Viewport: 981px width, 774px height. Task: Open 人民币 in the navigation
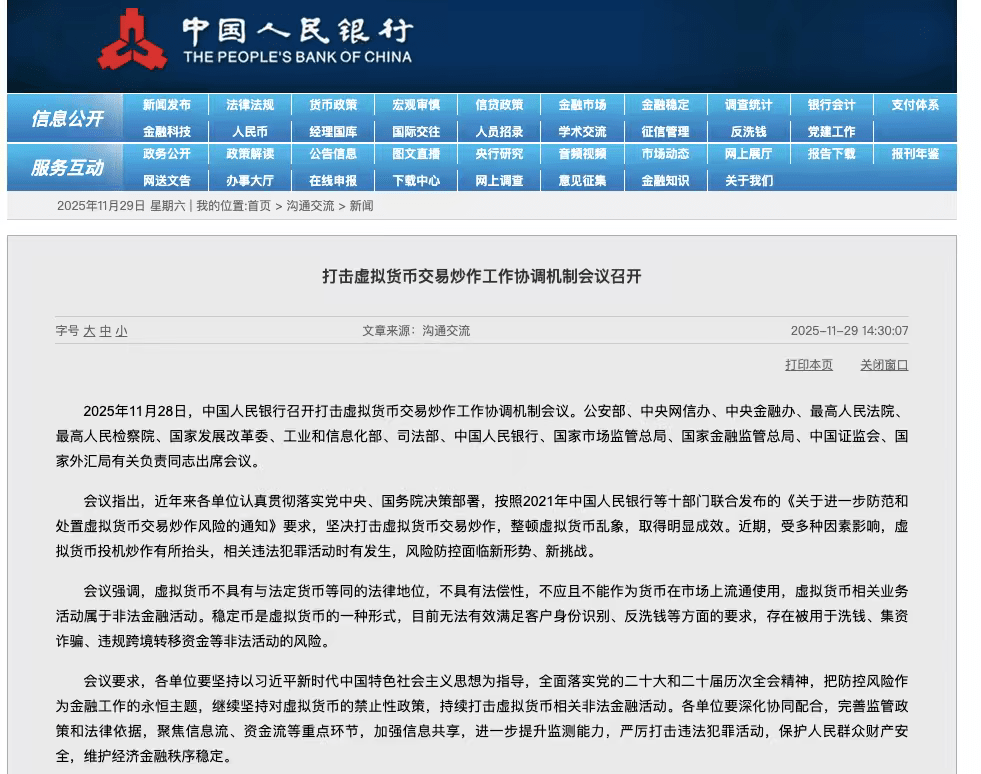[249, 131]
